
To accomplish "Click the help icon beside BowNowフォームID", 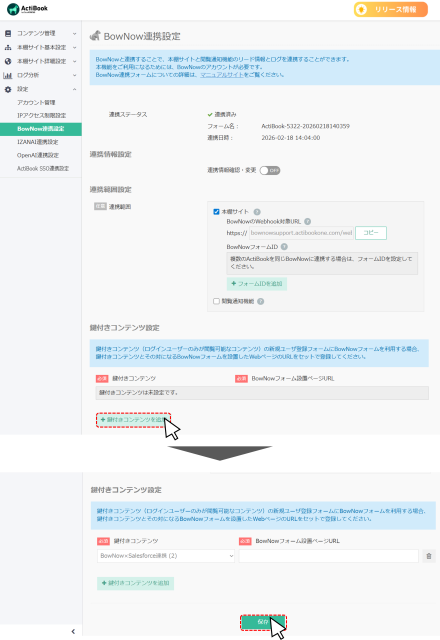I will coord(284,247).
